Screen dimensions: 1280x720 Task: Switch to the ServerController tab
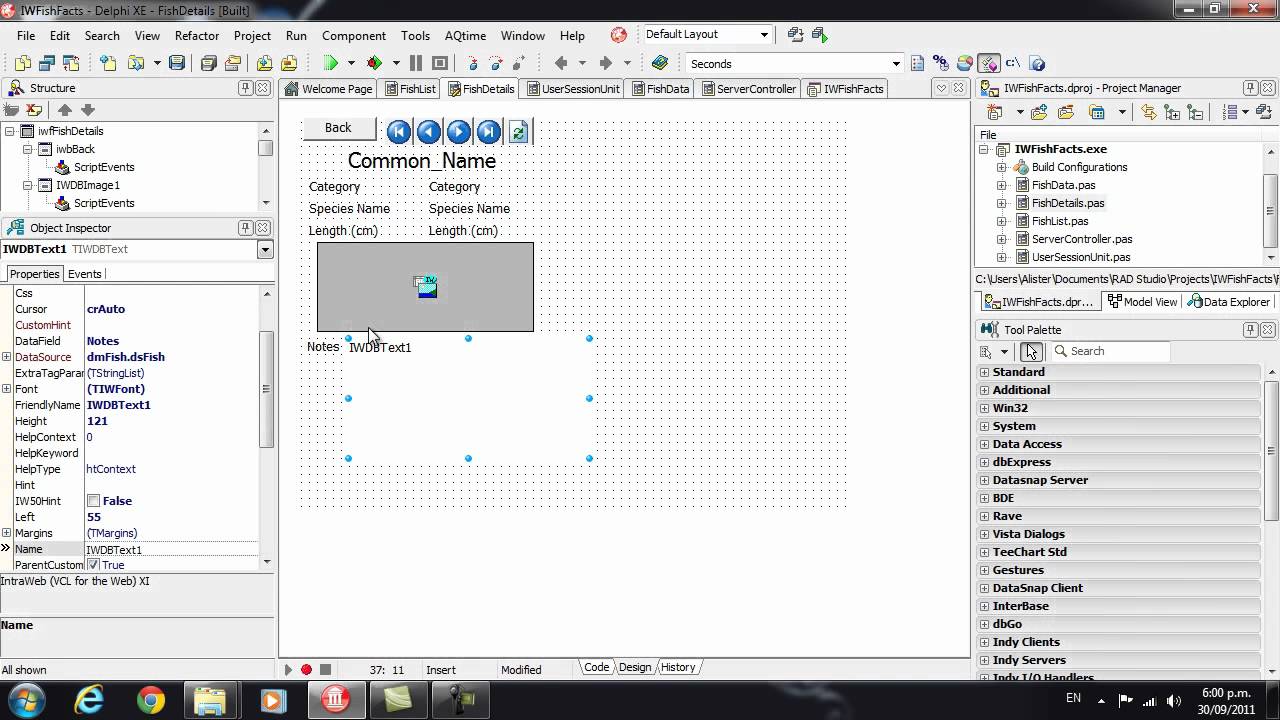[748, 89]
